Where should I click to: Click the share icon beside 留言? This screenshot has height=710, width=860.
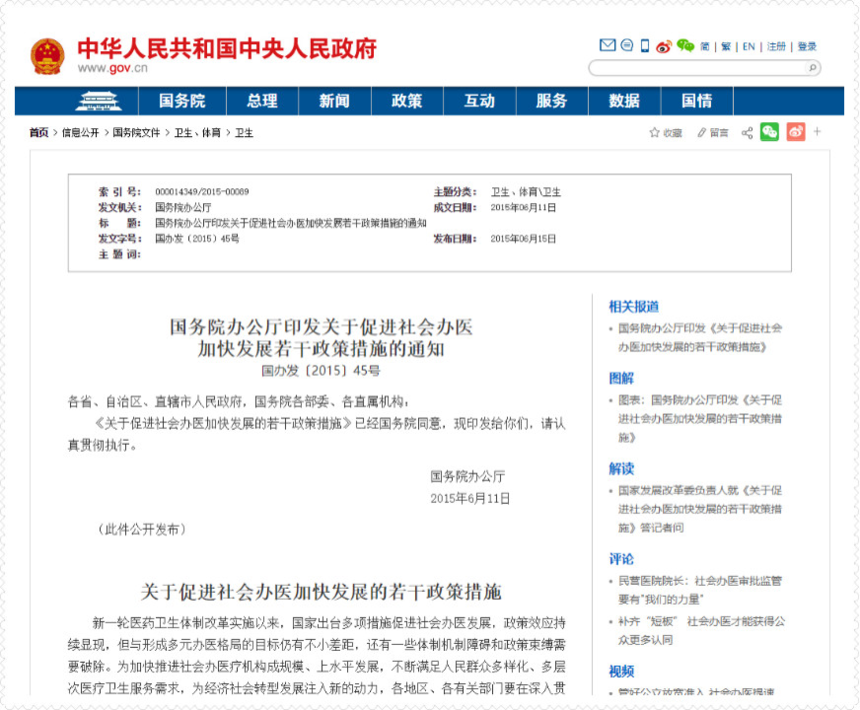747,132
